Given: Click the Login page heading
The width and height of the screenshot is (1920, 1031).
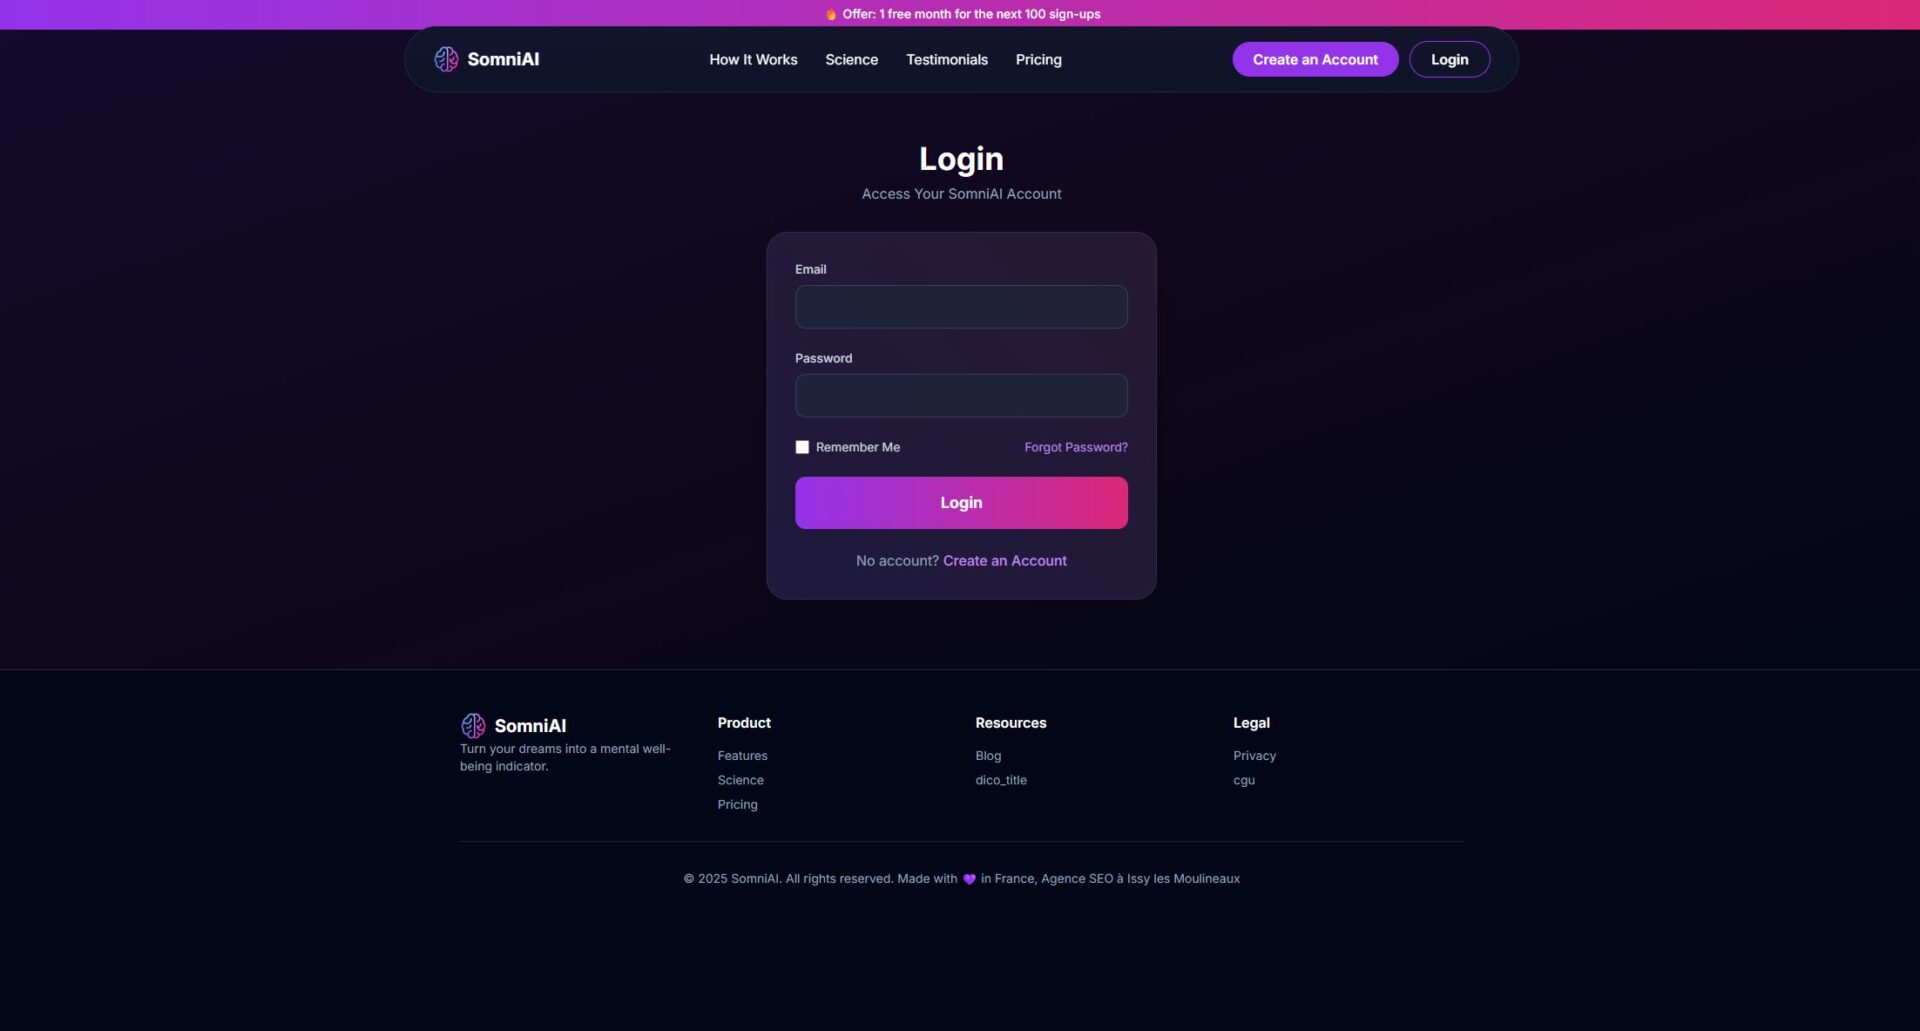Looking at the screenshot, I should click(x=961, y=159).
